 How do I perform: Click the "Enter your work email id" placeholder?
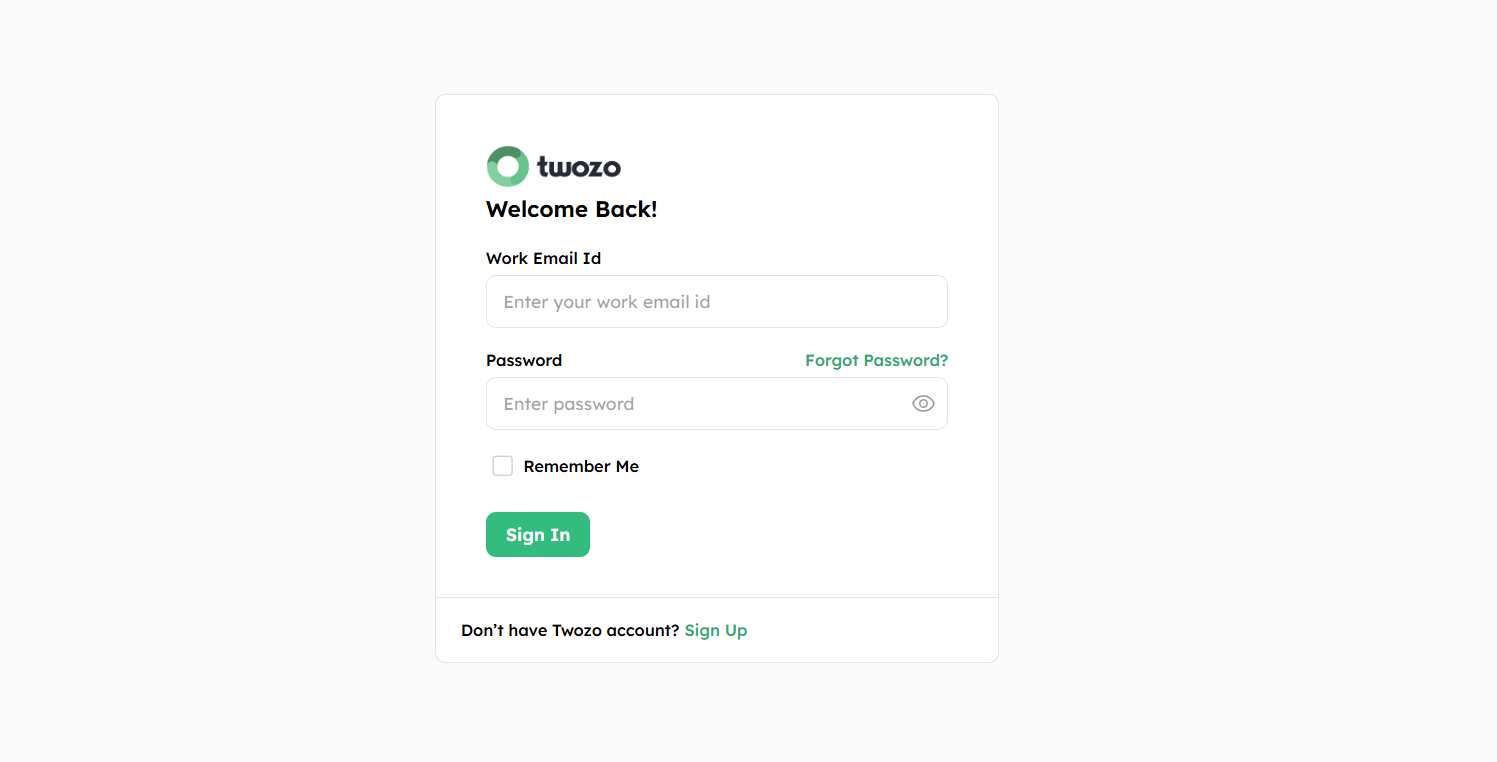[607, 302]
